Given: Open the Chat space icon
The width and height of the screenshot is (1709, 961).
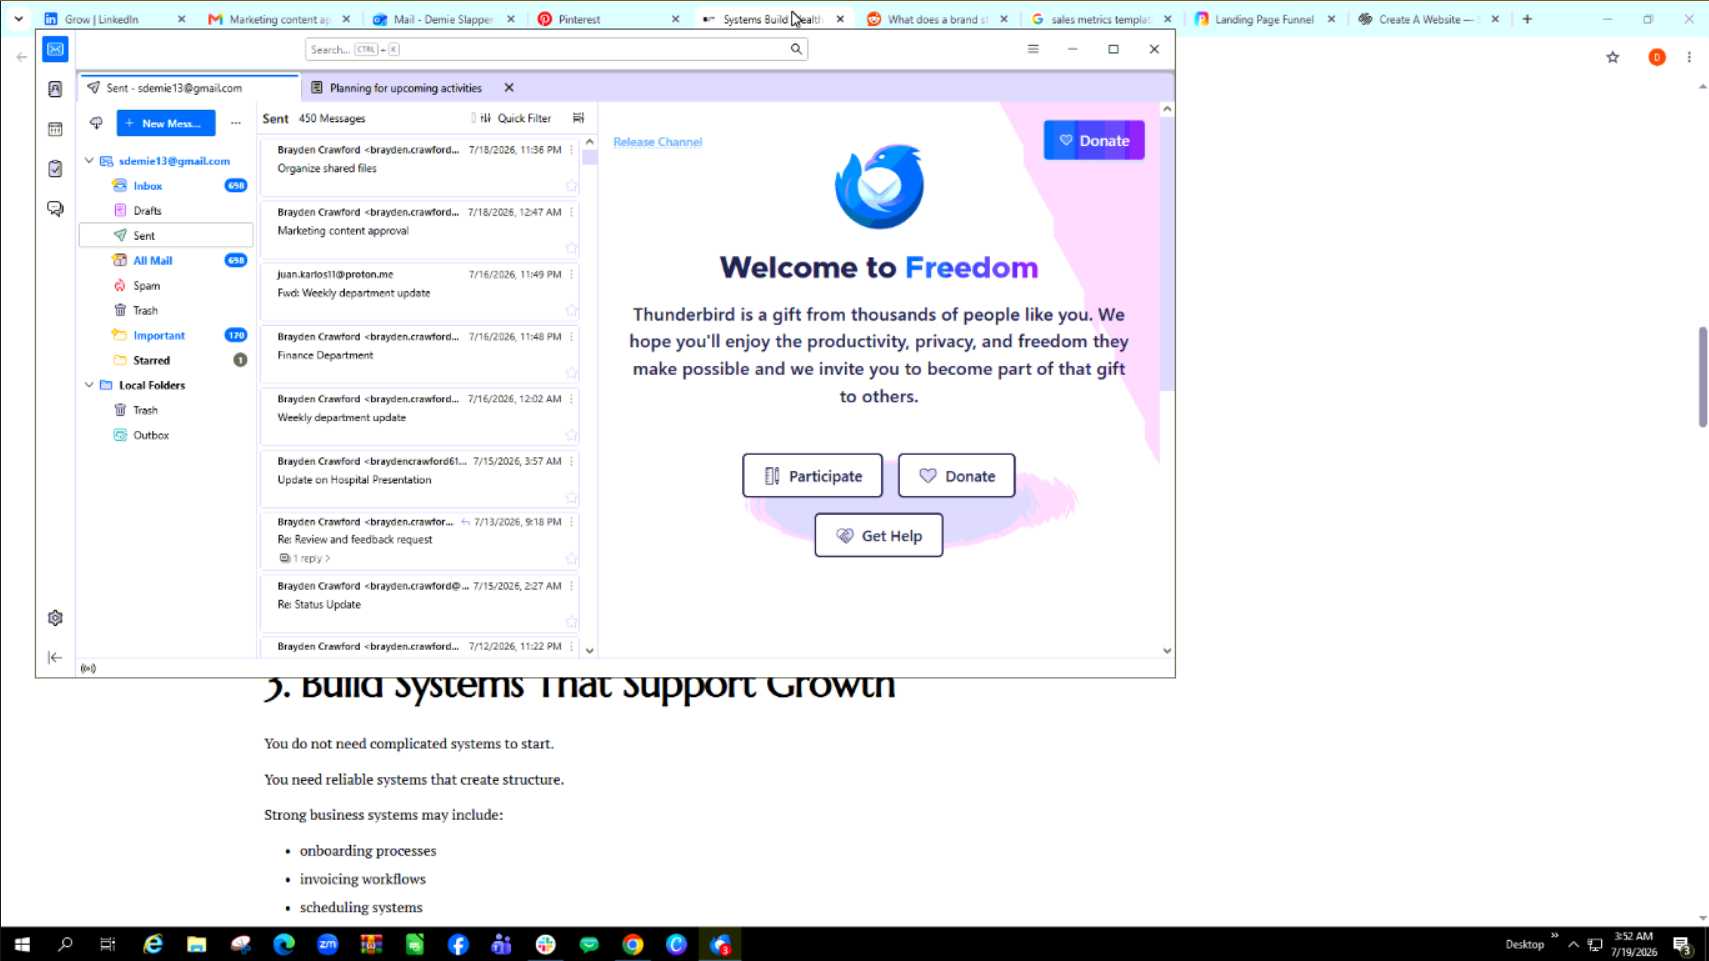Looking at the screenshot, I should [55, 209].
